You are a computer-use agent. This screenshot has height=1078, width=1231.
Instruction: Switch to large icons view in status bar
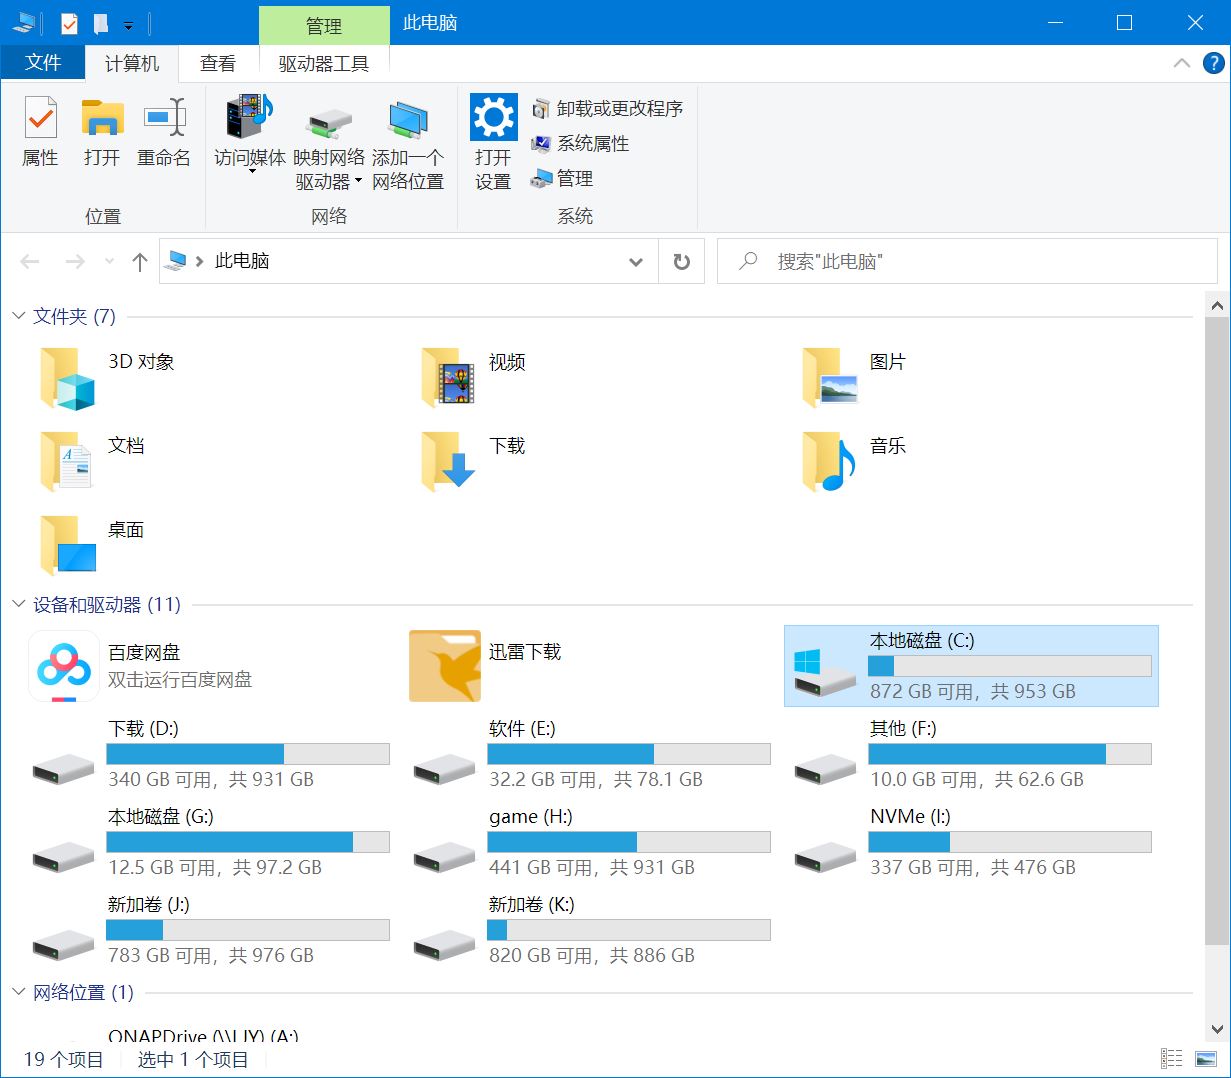(x=1203, y=1058)
